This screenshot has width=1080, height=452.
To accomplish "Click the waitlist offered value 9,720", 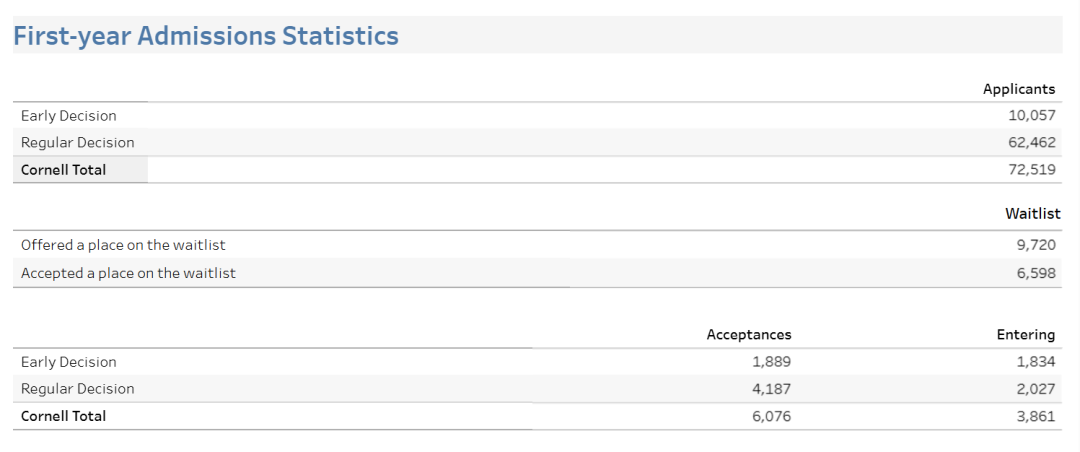I will tap(1035, 245).
